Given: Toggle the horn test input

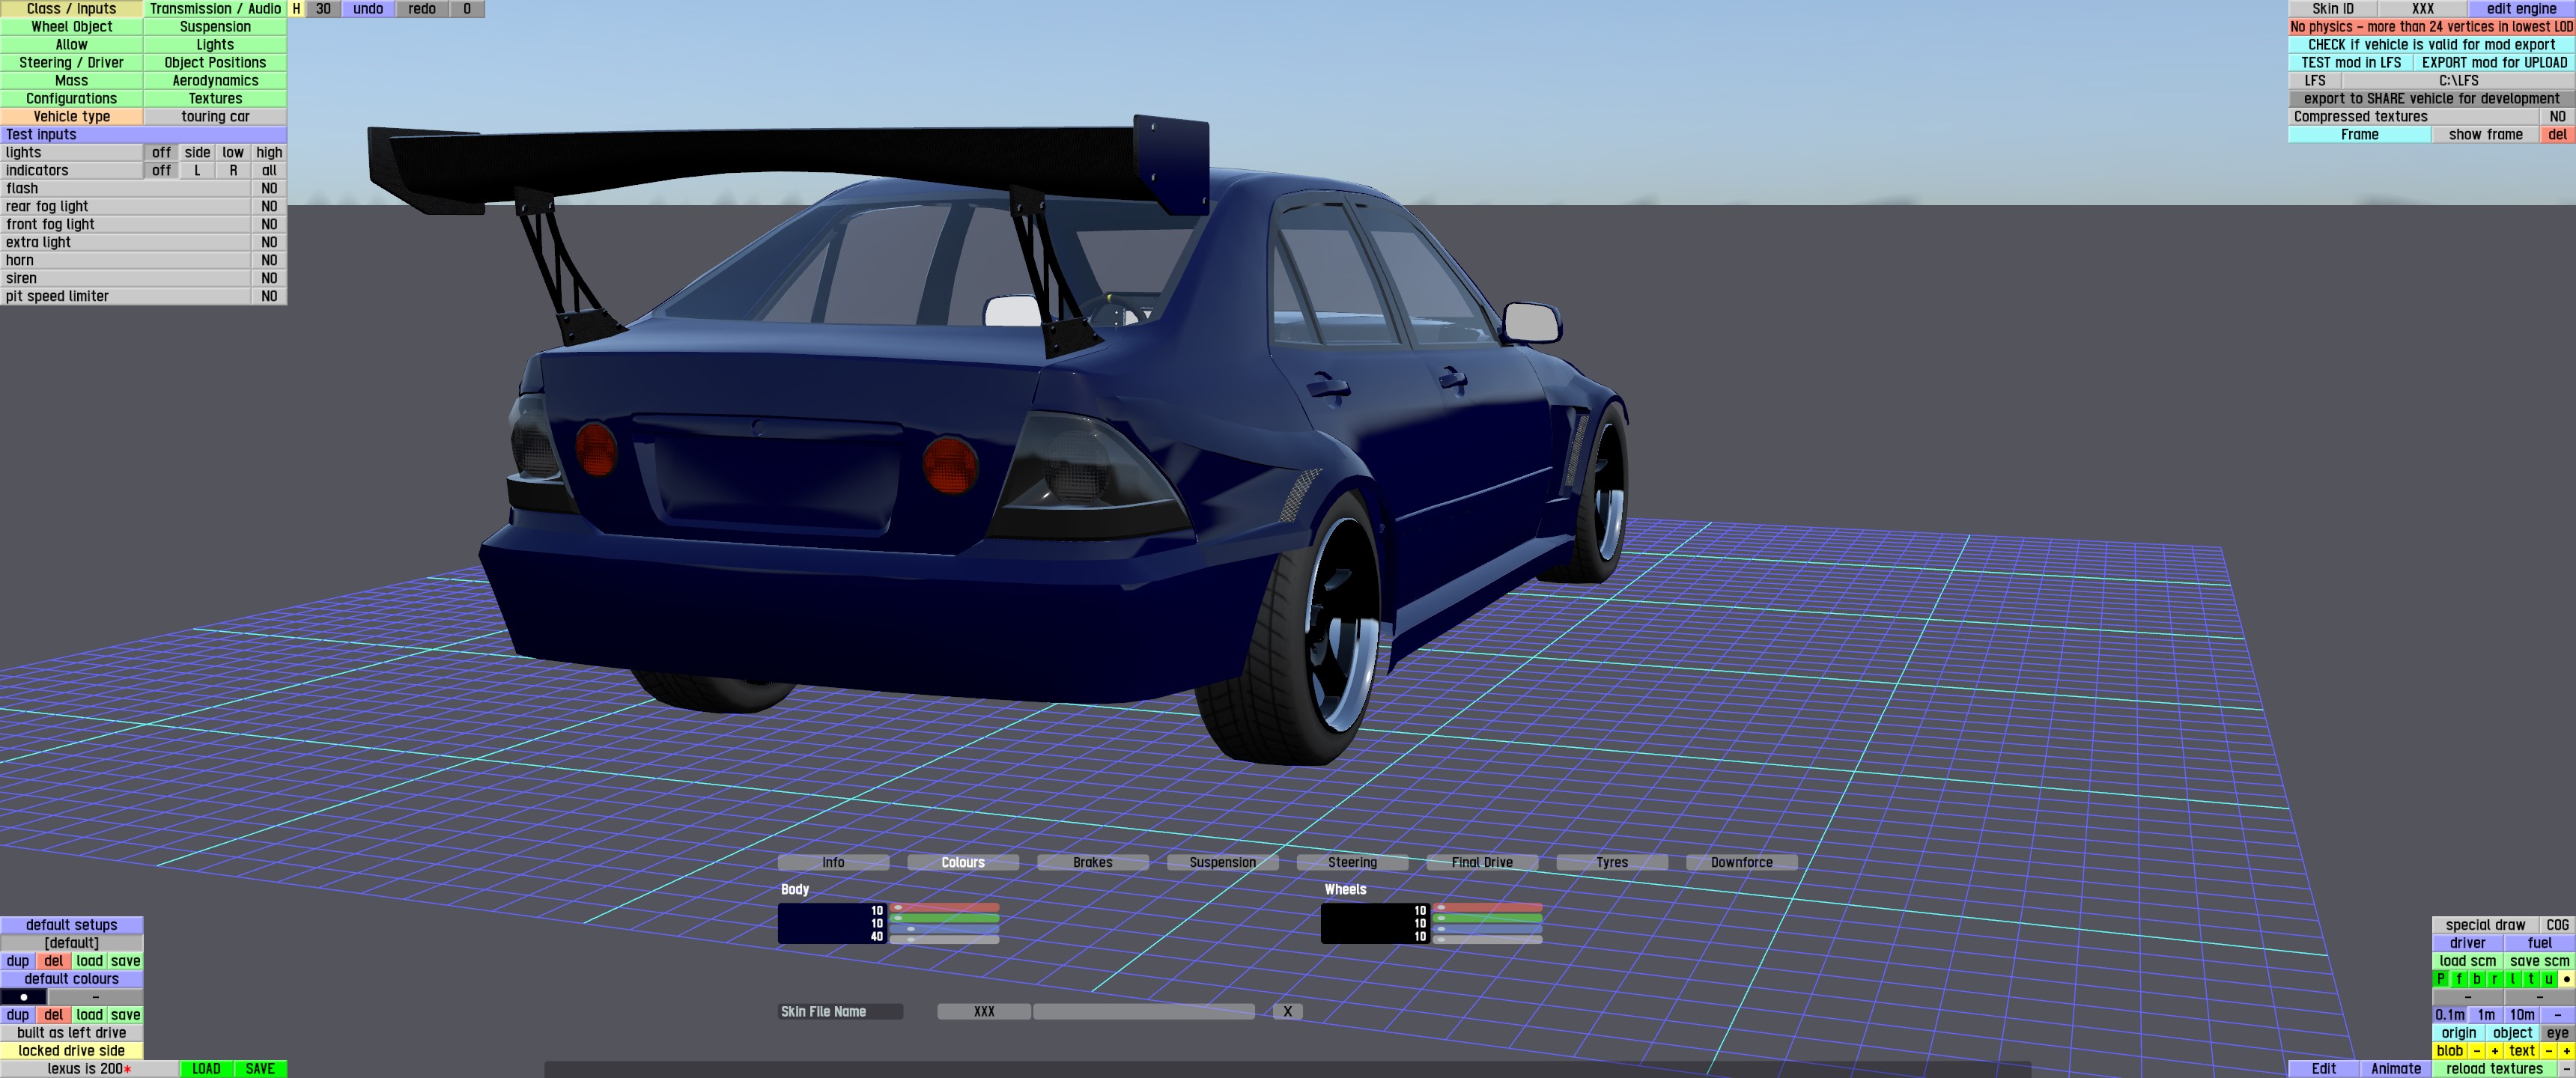Looking at the screenshot, I should pos(269,260).
